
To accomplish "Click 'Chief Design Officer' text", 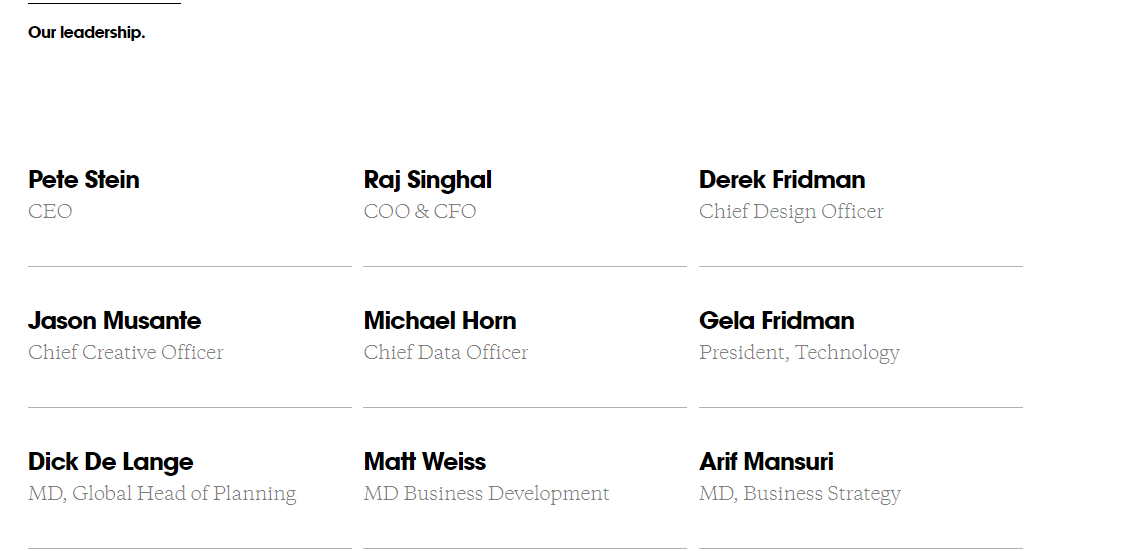I will (x=791, y=212).
